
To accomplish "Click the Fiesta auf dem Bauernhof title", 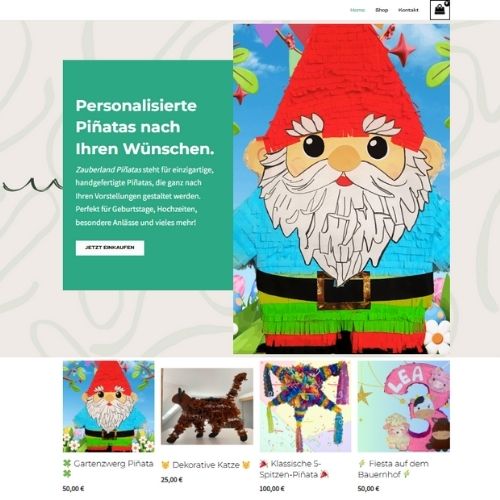I will tap(393, 469).
